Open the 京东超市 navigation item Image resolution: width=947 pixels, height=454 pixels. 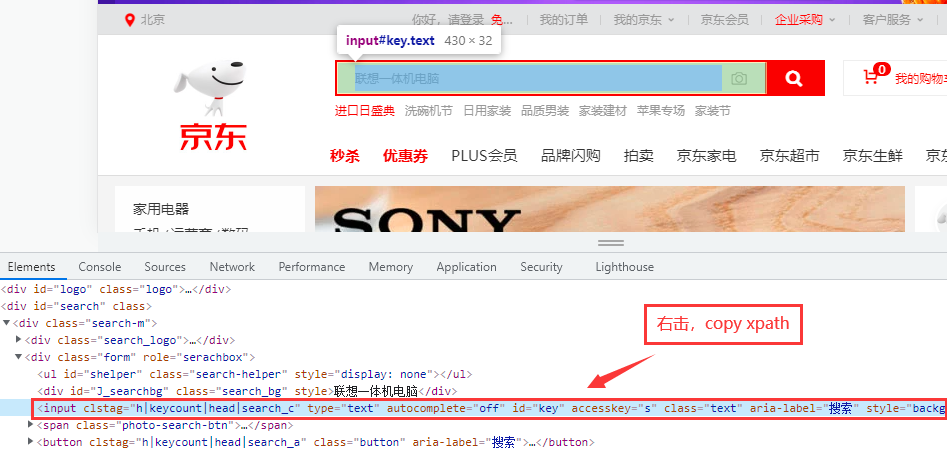tap(789, 156)
